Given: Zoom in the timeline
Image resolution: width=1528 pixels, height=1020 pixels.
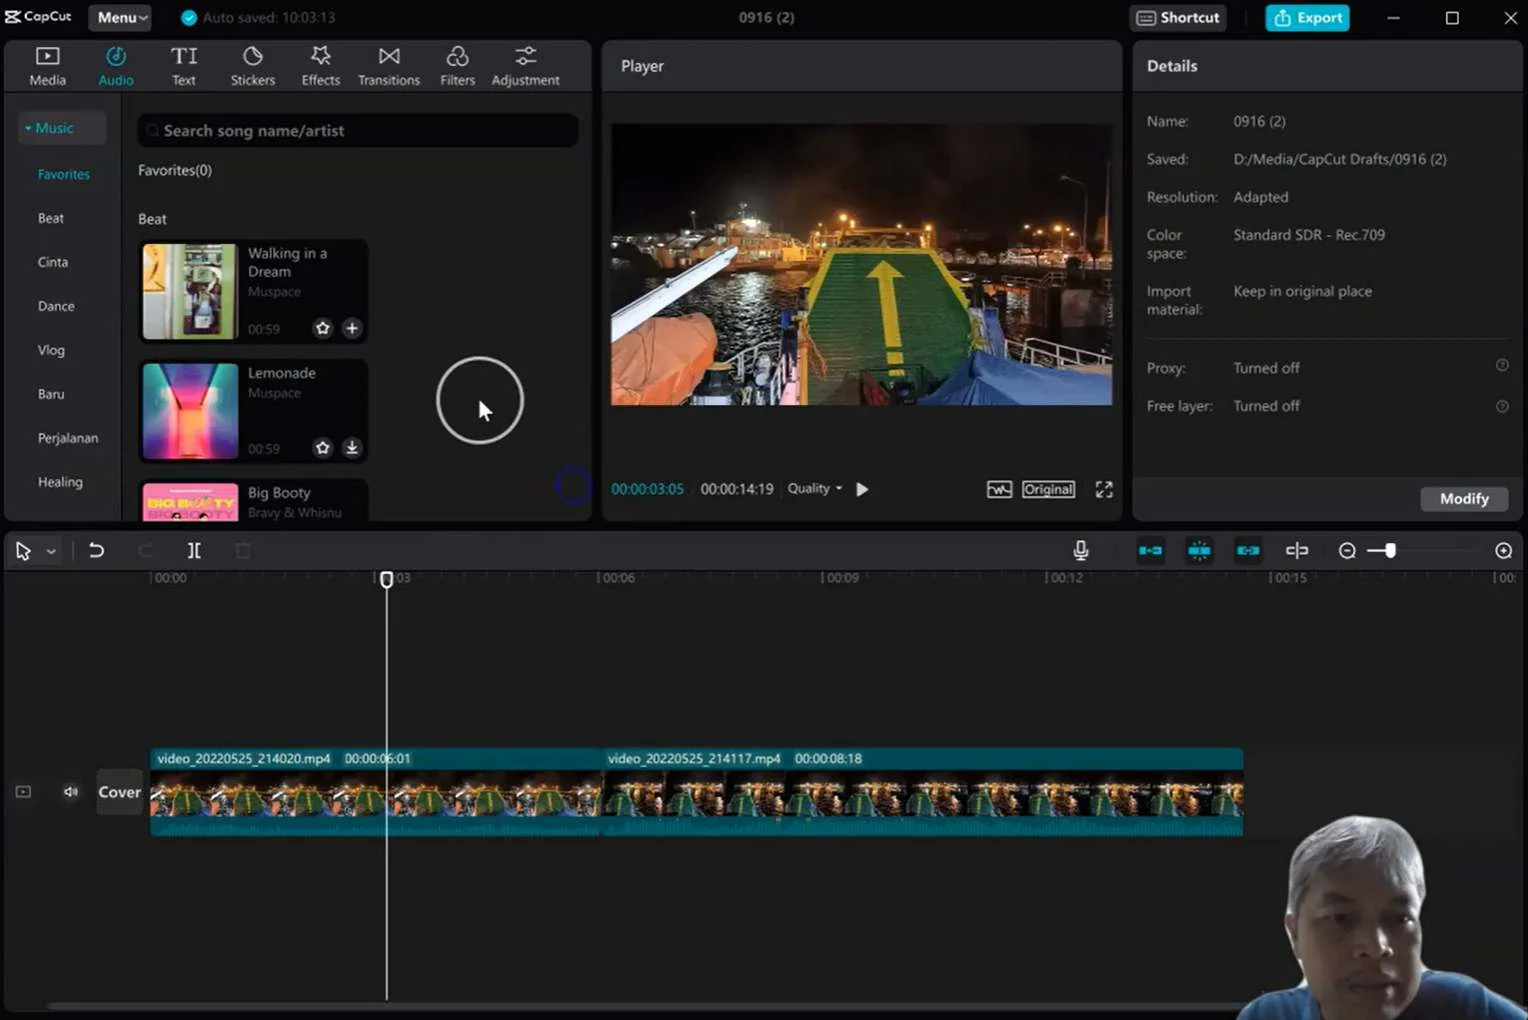Looking at the screenshot, I should tap(1503, 551).
